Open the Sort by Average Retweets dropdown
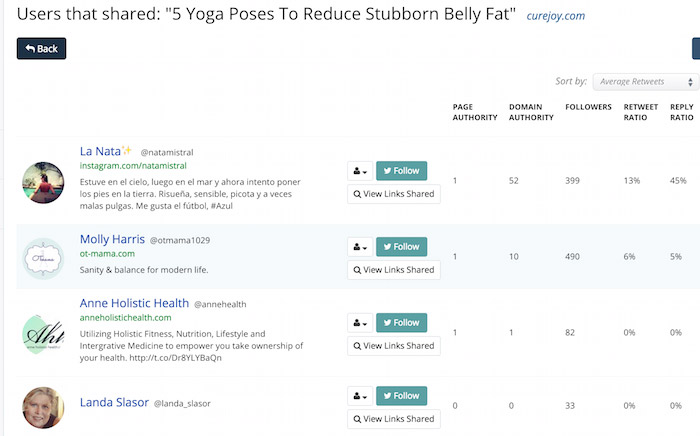The width and height of the screenshot is (700, 436). coord(646,82)
